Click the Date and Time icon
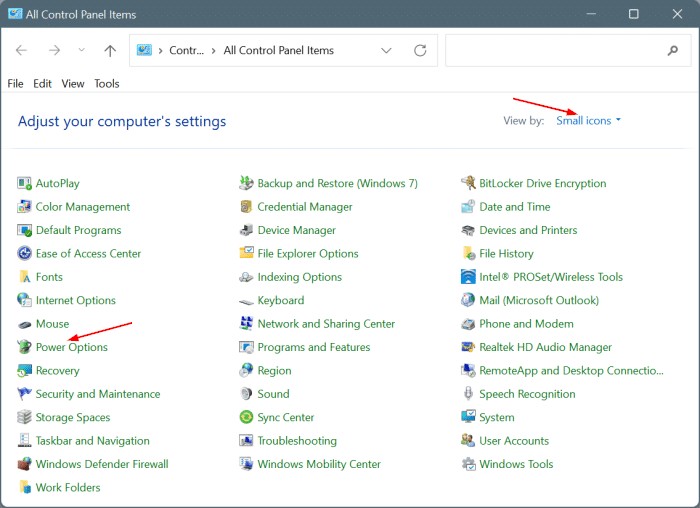Image resolution: width=700 pixels, height=508 pixels. click(x=468, y=207)
